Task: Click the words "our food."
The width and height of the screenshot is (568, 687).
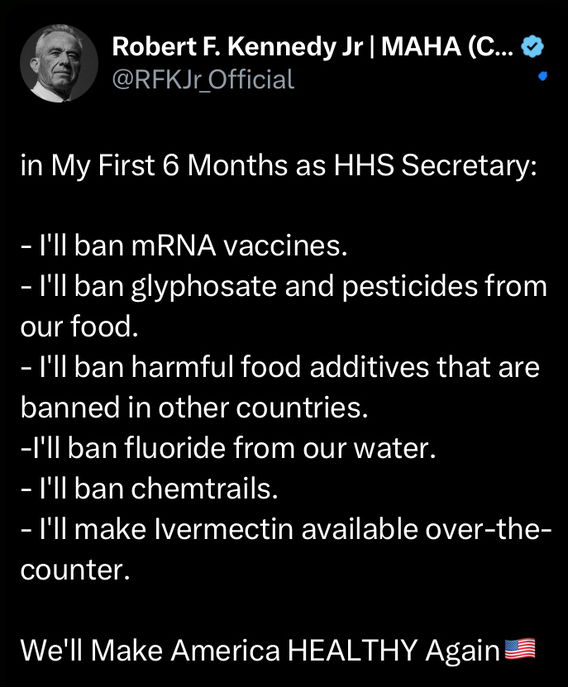Action: 79,327
